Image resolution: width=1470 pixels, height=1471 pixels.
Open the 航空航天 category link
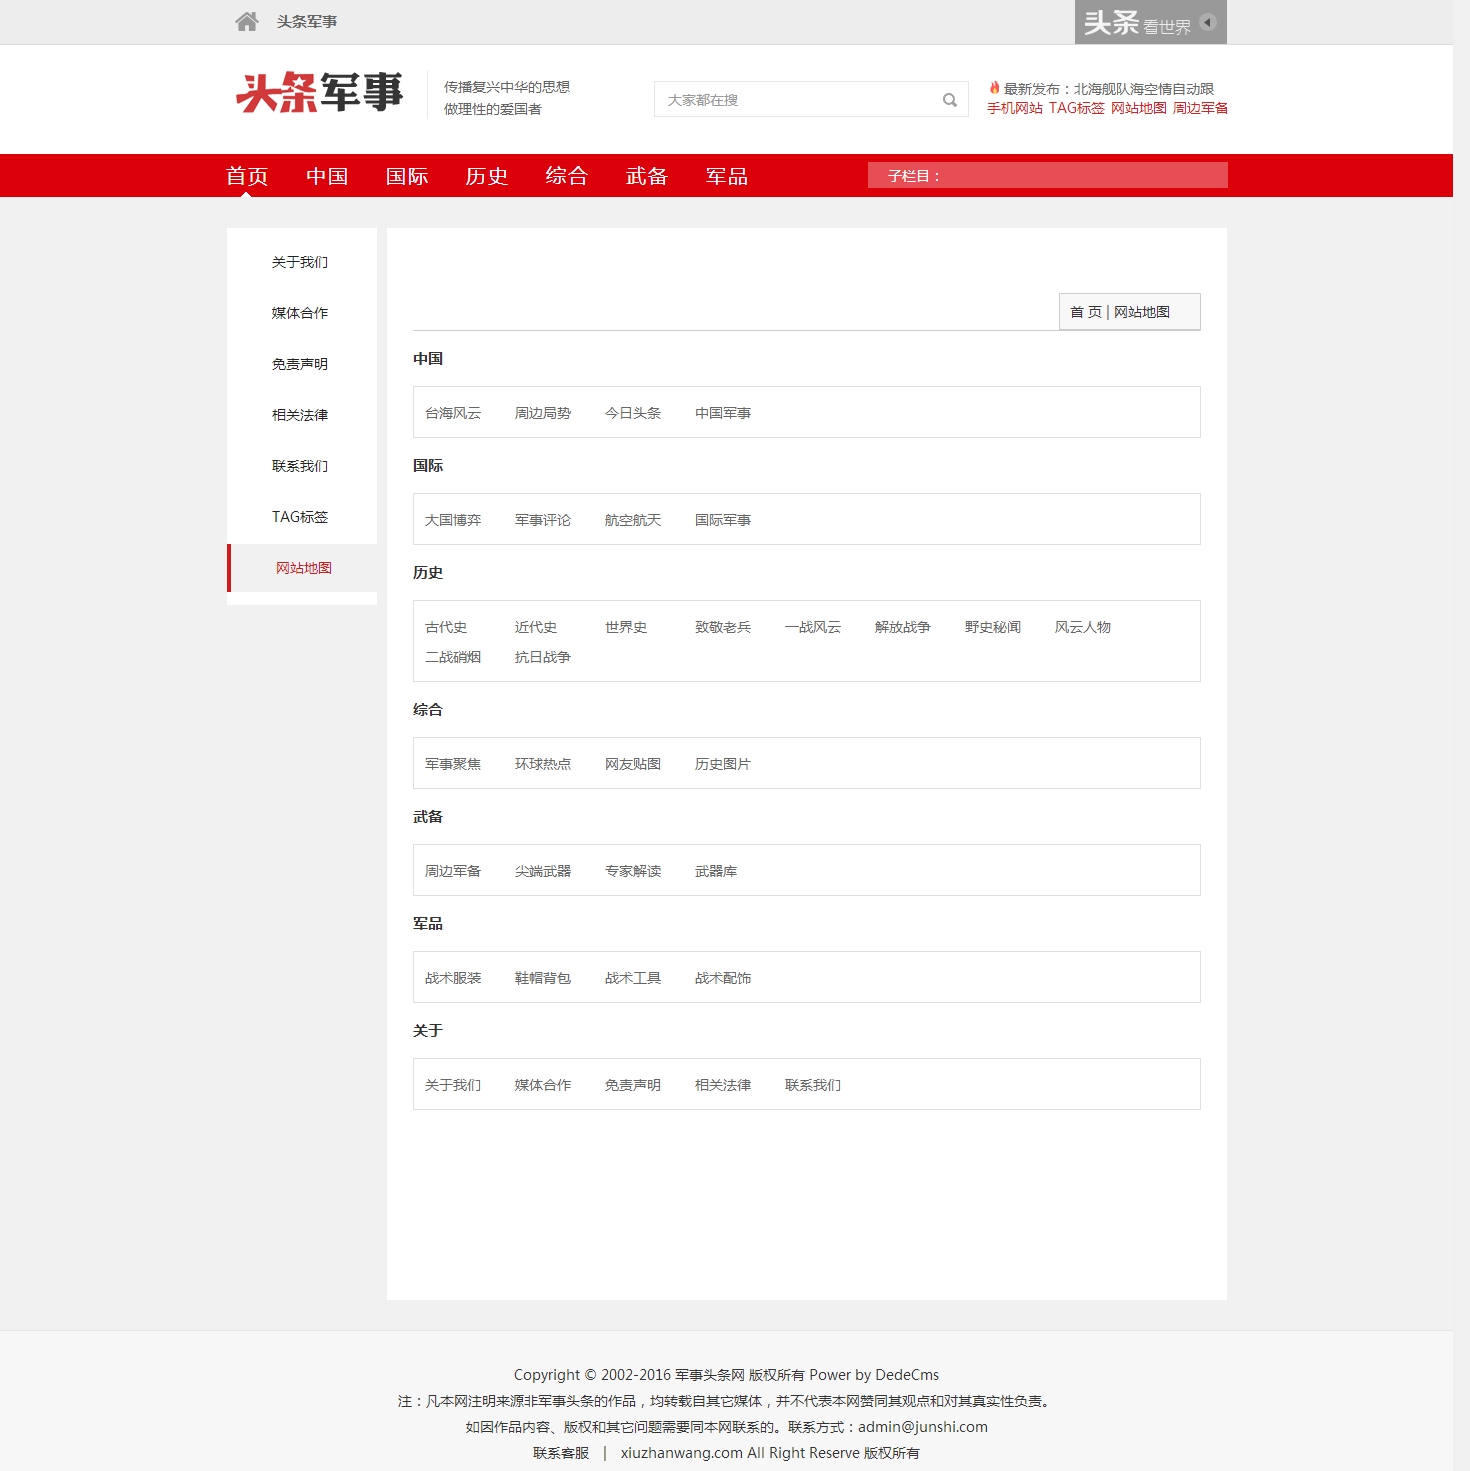click(633, 520)
